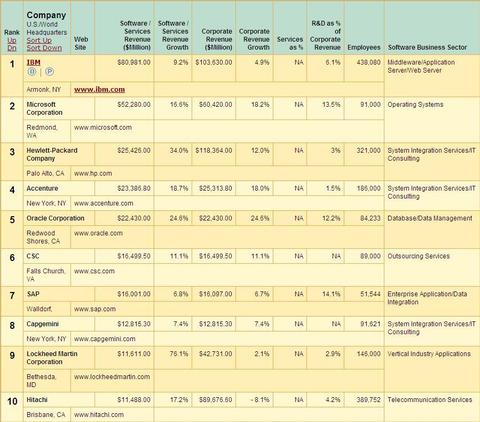The image size is (480, 422).
Task: Click the company Sort Down link
Action: [44, 48]
